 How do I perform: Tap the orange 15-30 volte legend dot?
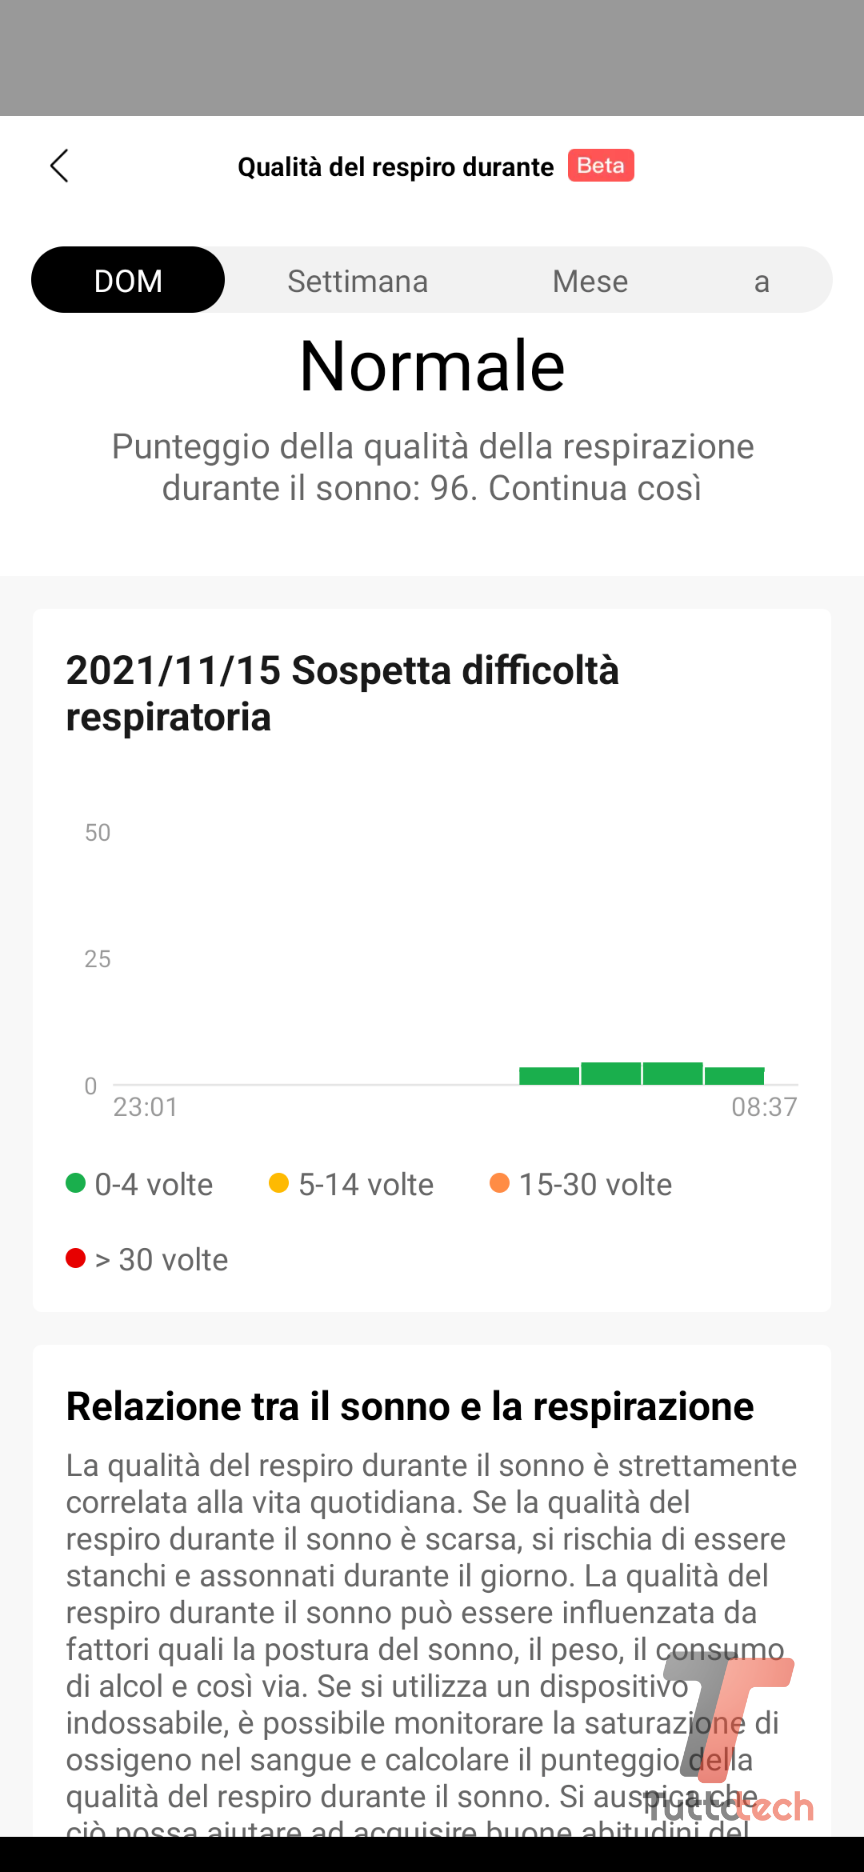pos(499,1184)
